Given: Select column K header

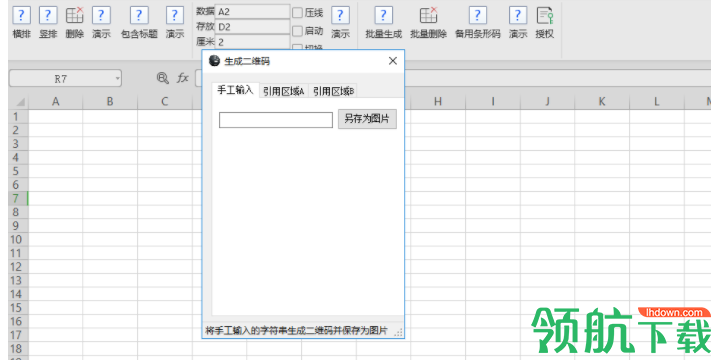Looking at the screenshot, I should pyautogui.click(x=602, y=102).
